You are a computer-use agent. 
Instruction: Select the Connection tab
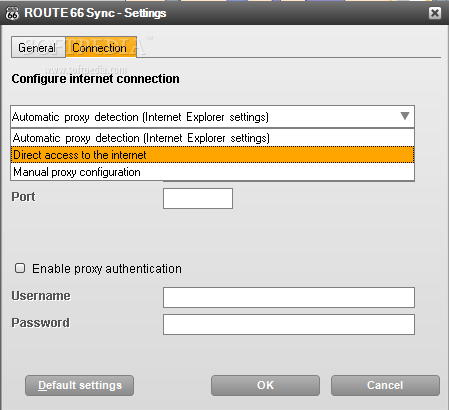point(101,47)
